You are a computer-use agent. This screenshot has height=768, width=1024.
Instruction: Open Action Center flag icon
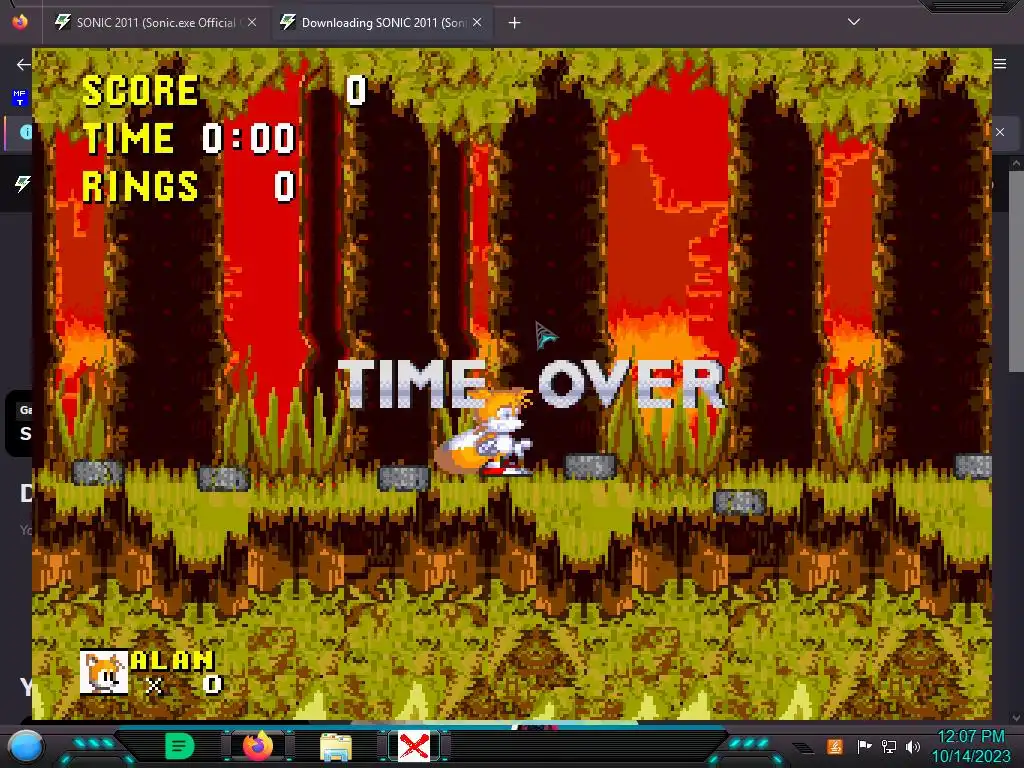pos(864,746)
